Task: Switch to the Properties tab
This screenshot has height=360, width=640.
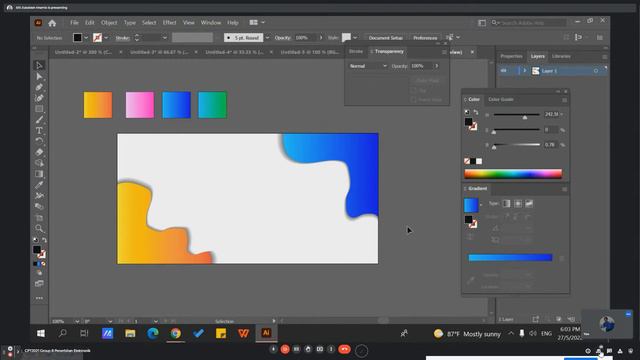Action: (x=511, y=56)
